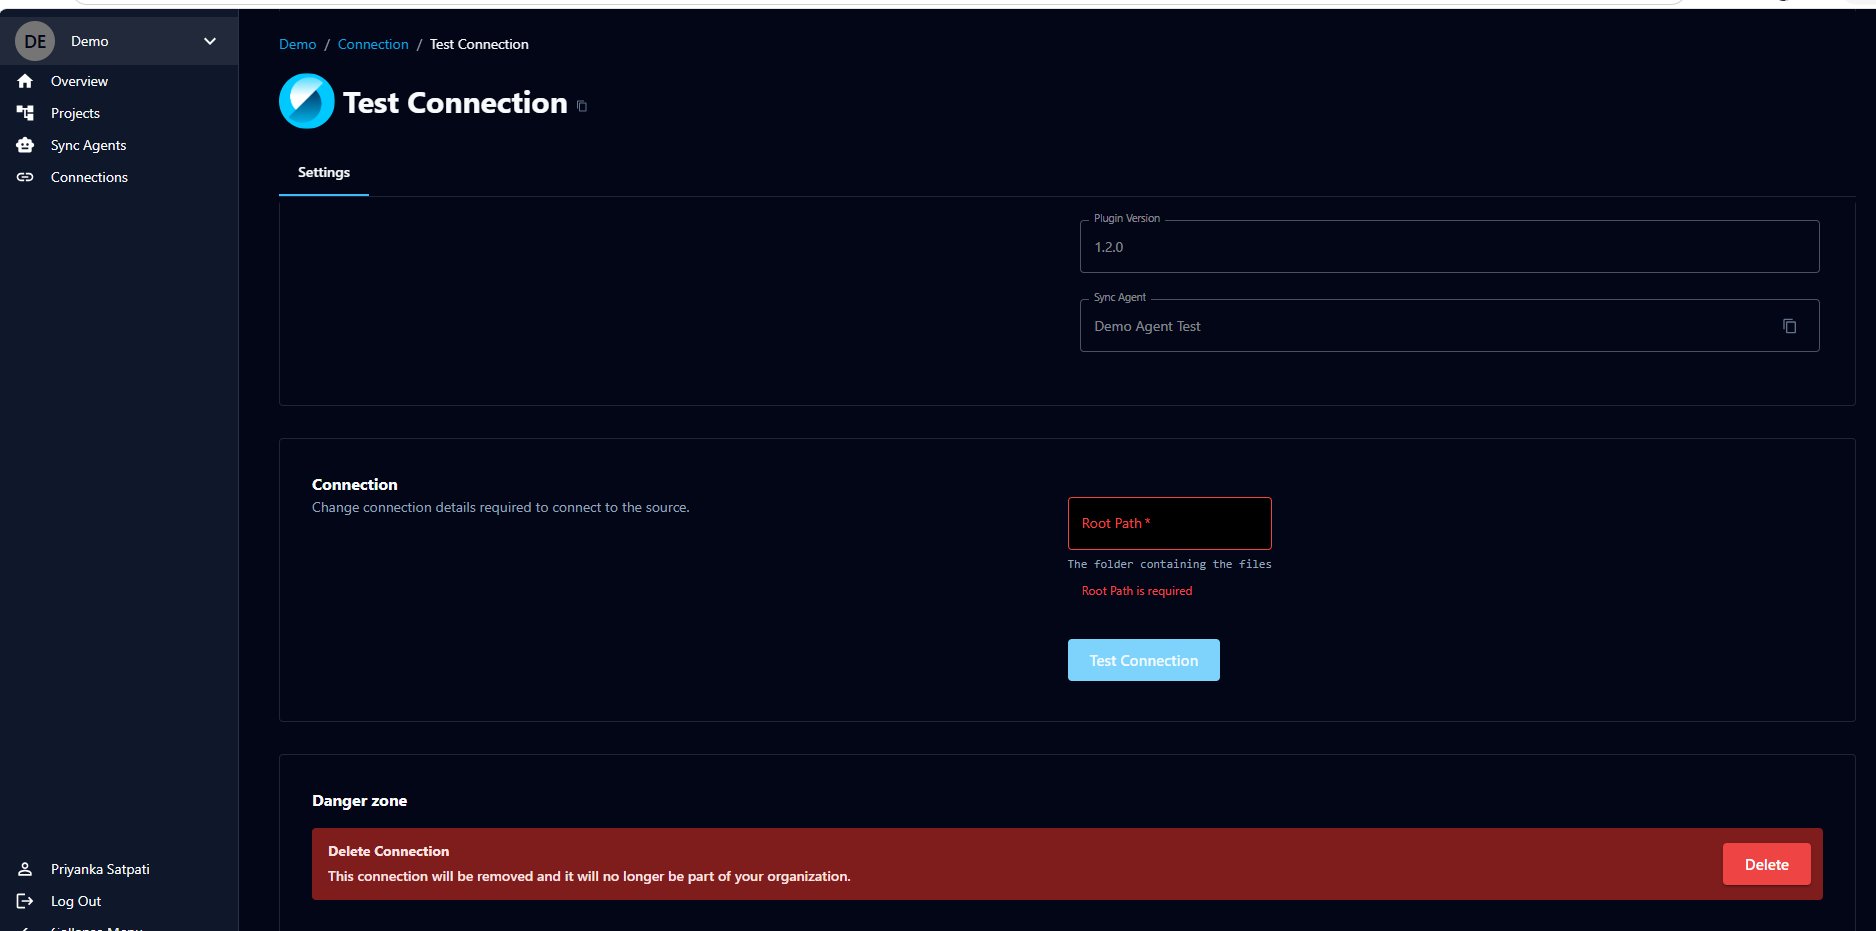Screen dimensions: 1876x931
Task: Copy the Test Connection title with copy icon
Action: 582,106
